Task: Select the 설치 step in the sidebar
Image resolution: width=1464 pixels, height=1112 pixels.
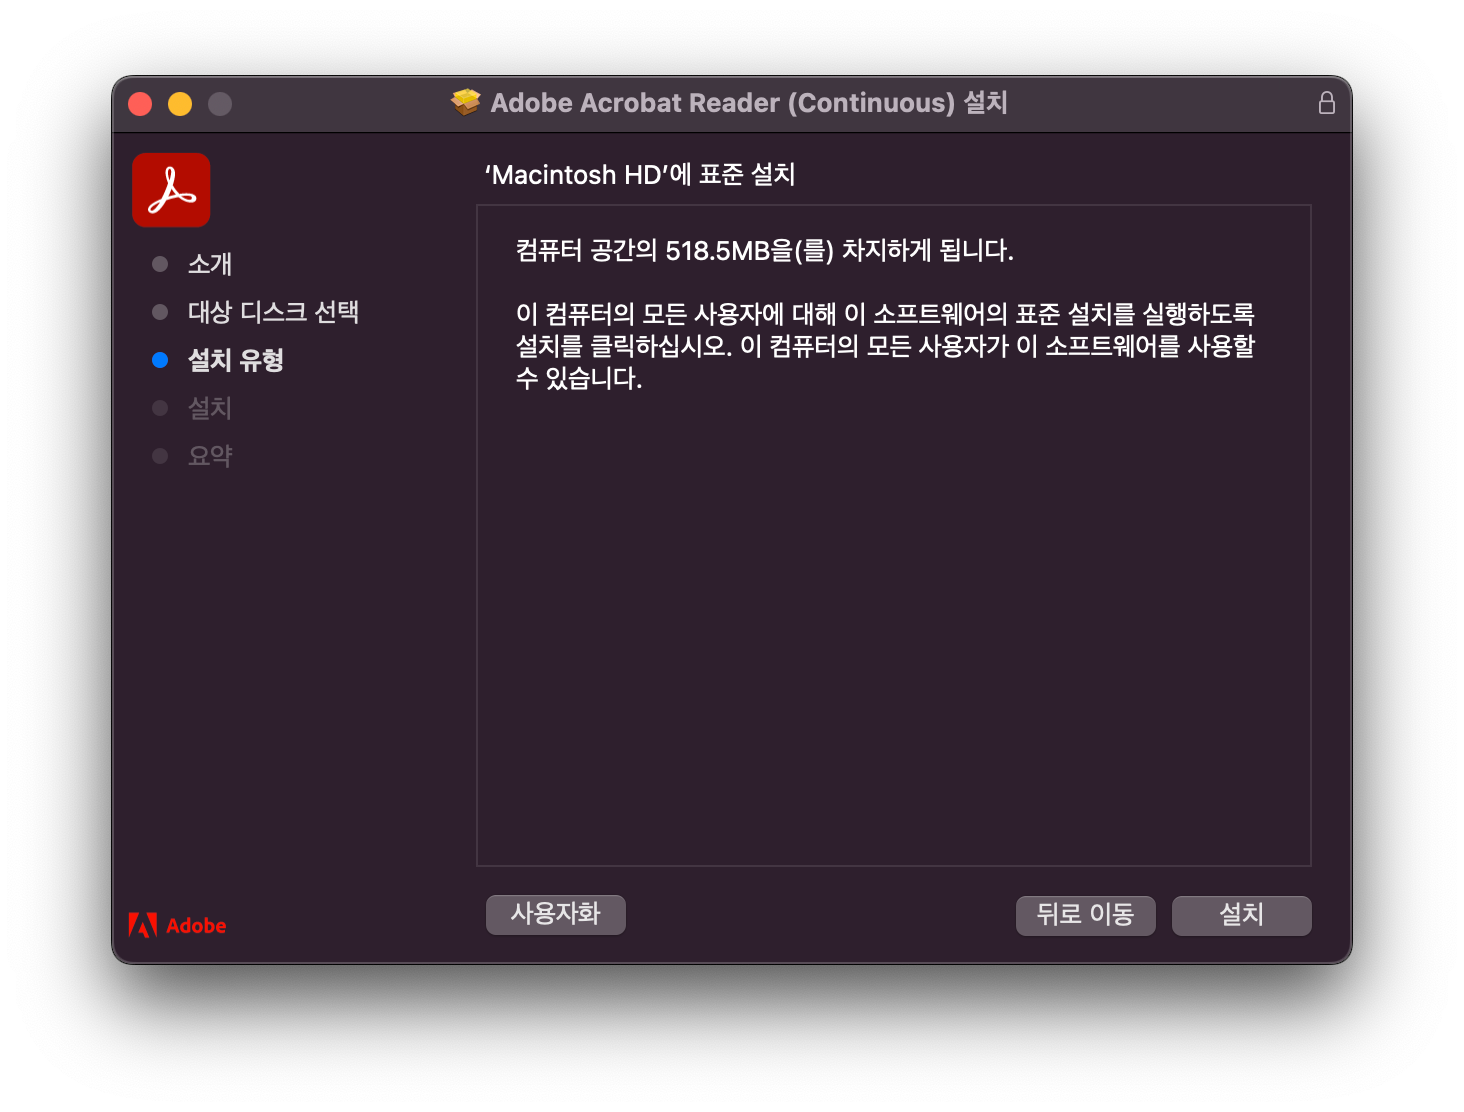Action: pyautogui.click(x=210, y=408)
